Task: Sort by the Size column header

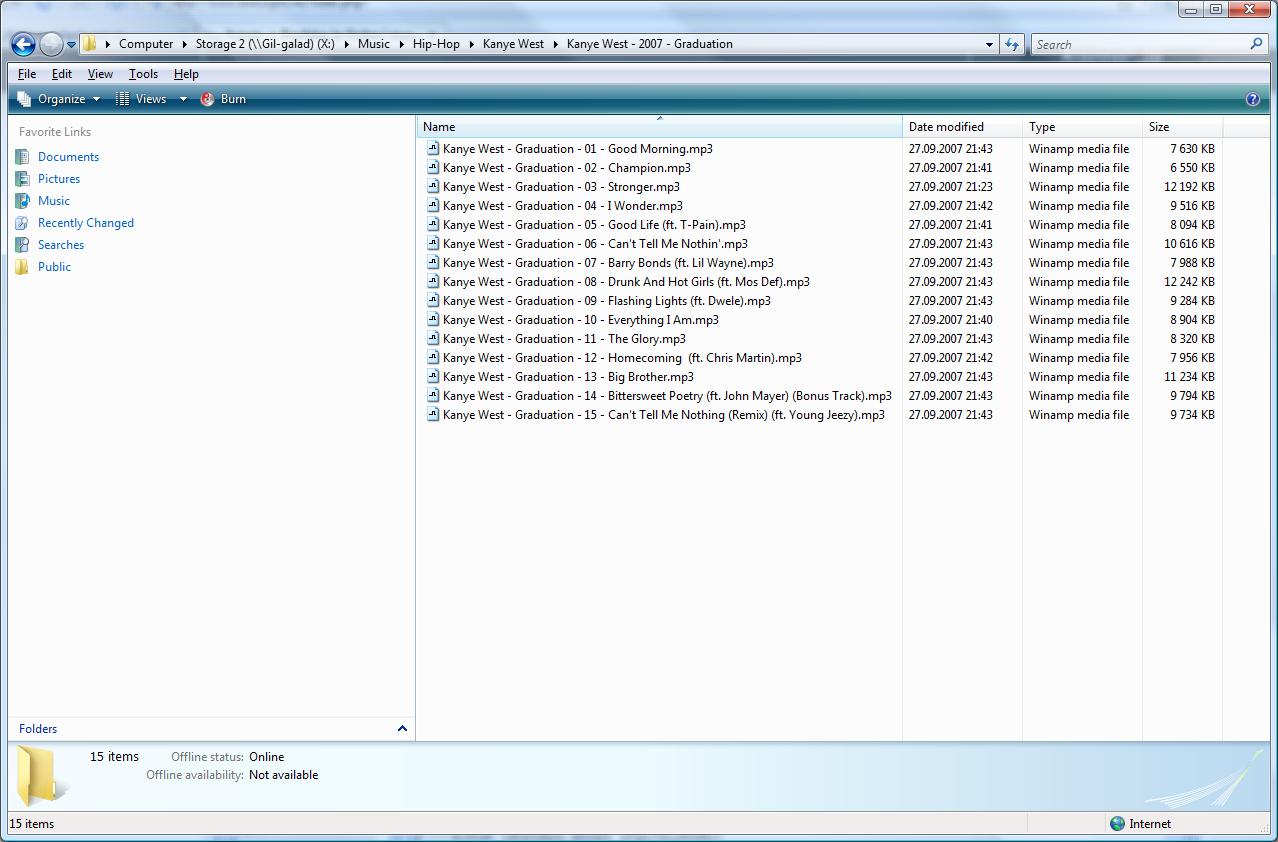Action: point(1182,127)
